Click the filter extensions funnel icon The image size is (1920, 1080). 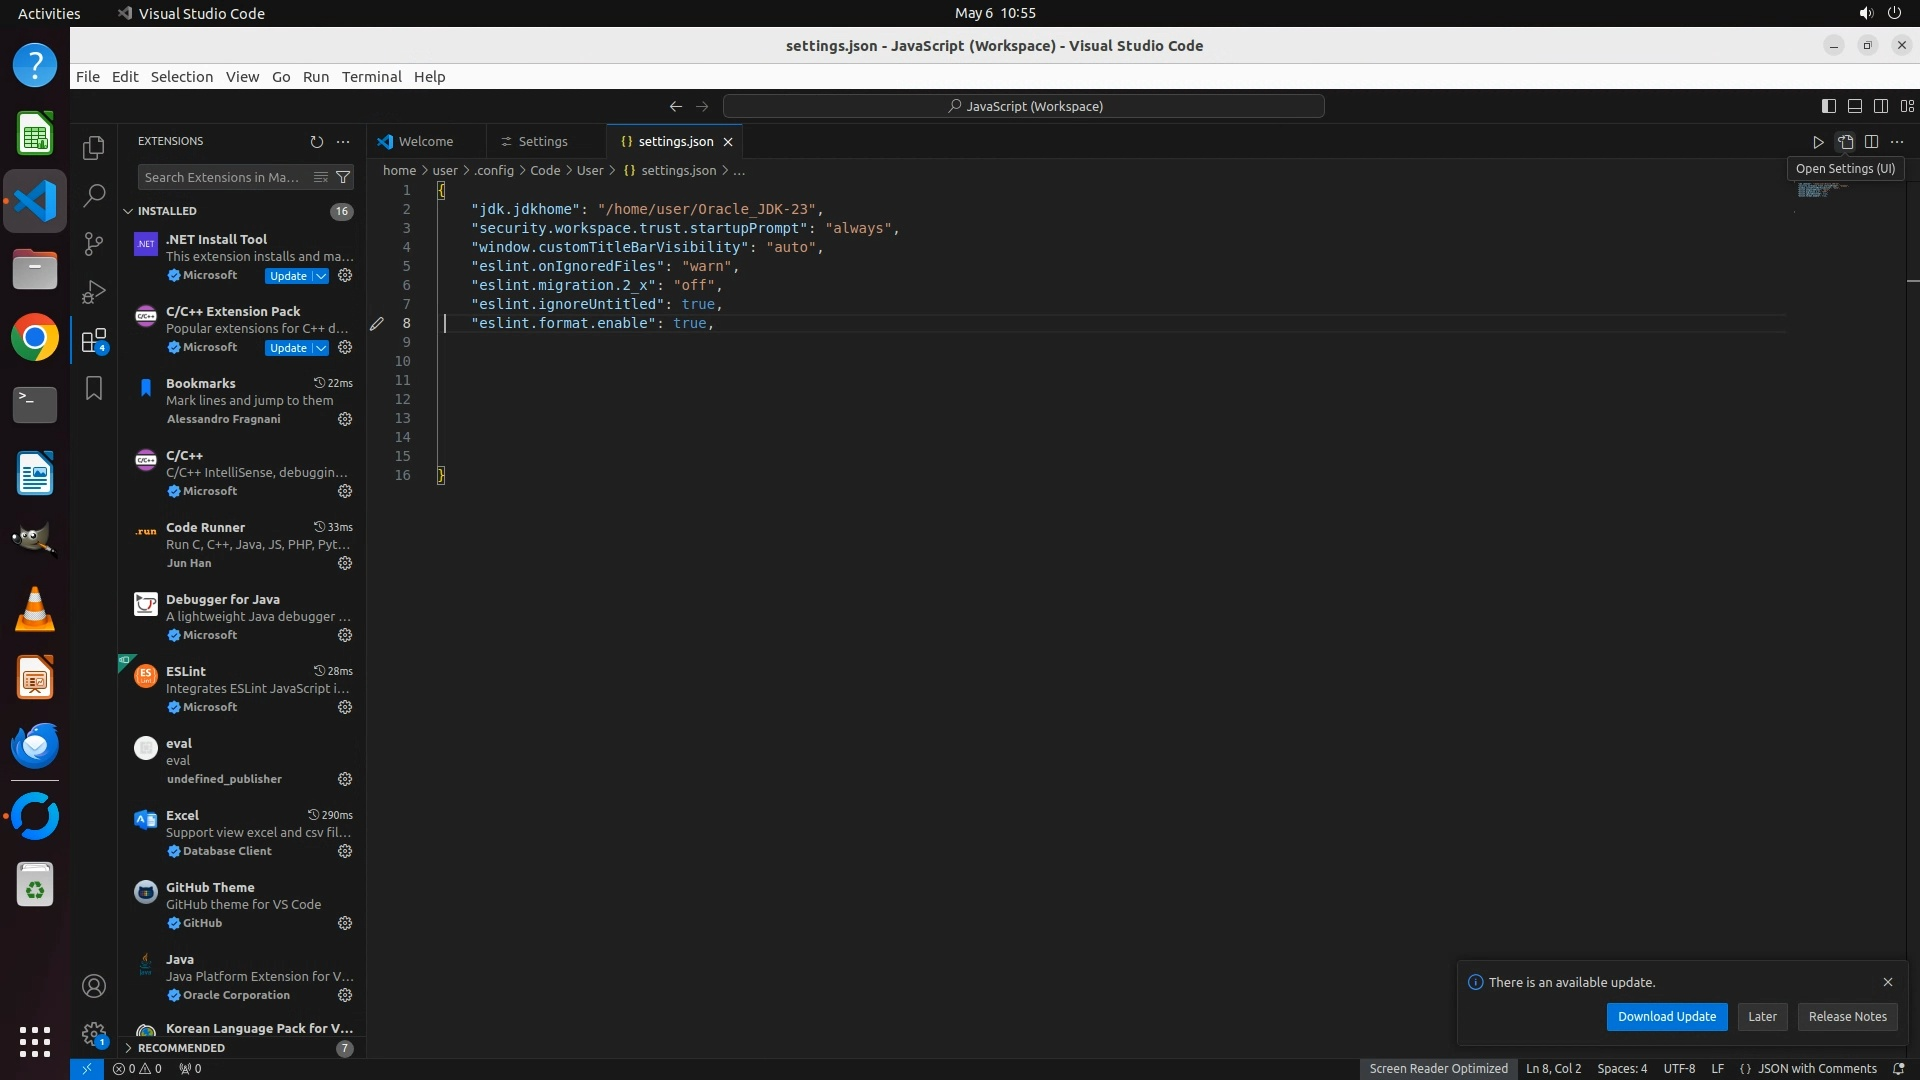[x=343, y=177]
